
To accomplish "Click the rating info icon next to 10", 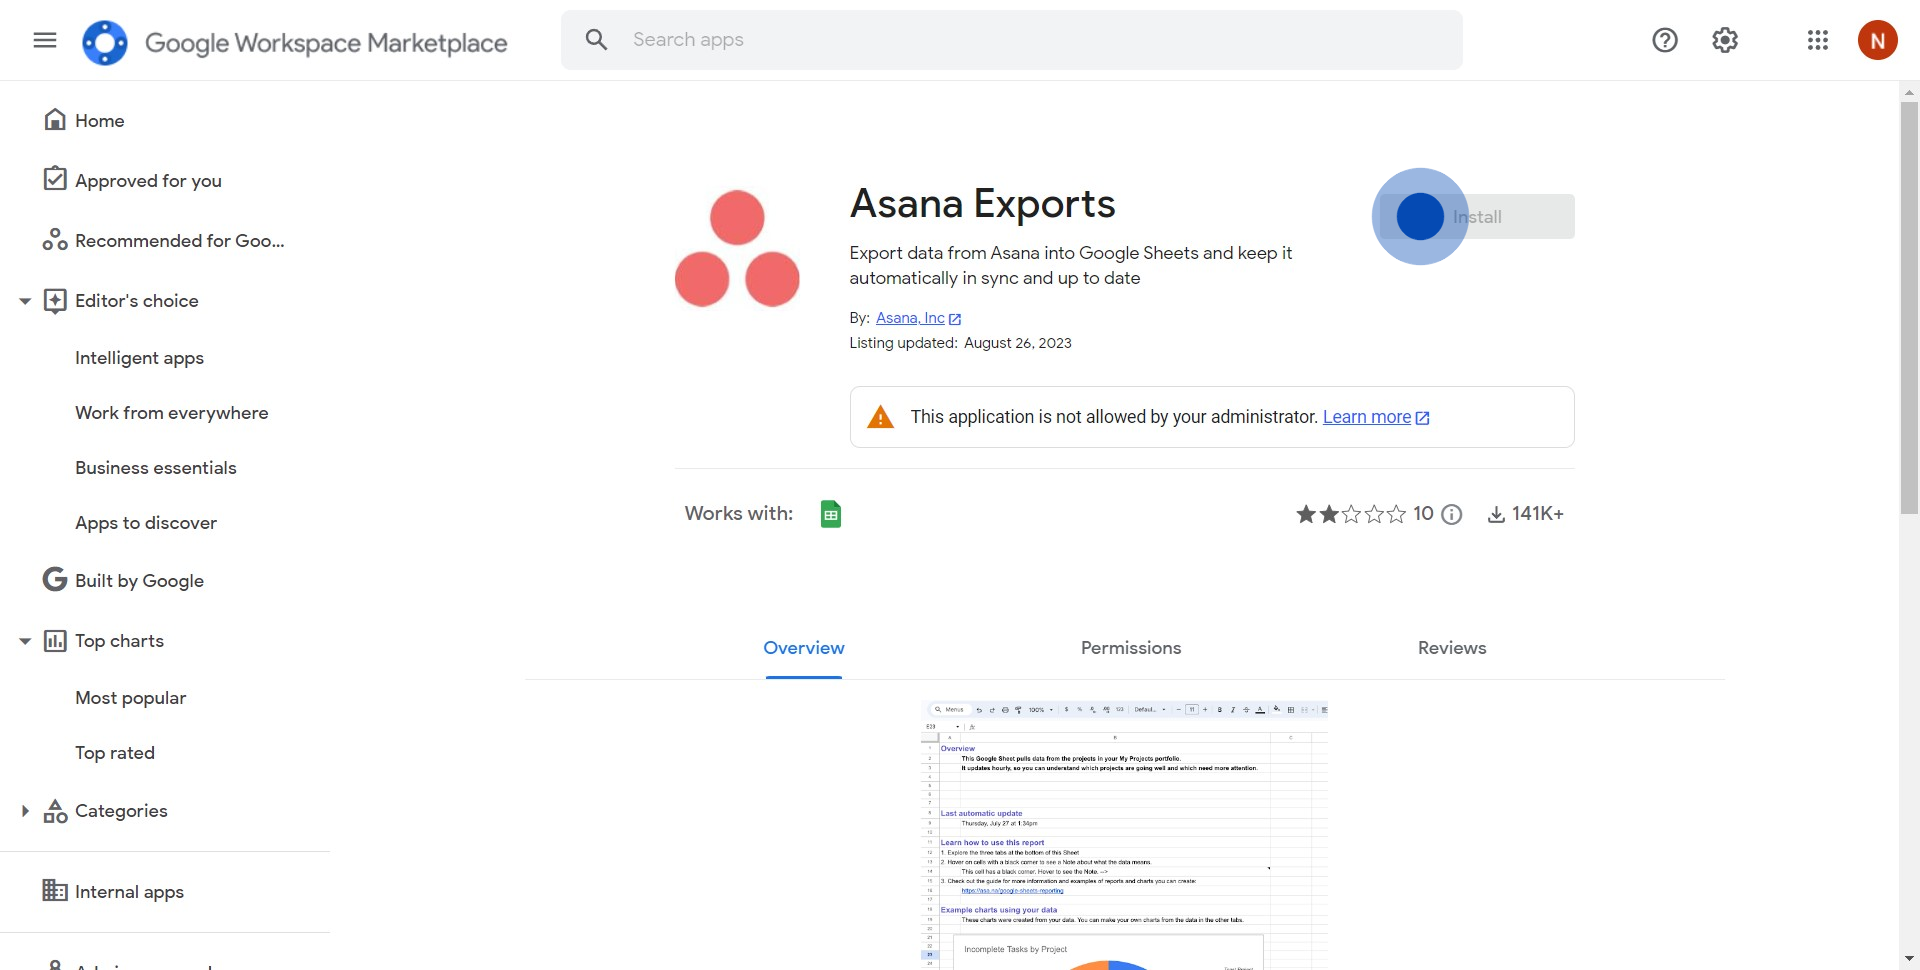I will tap(1452, 514).
